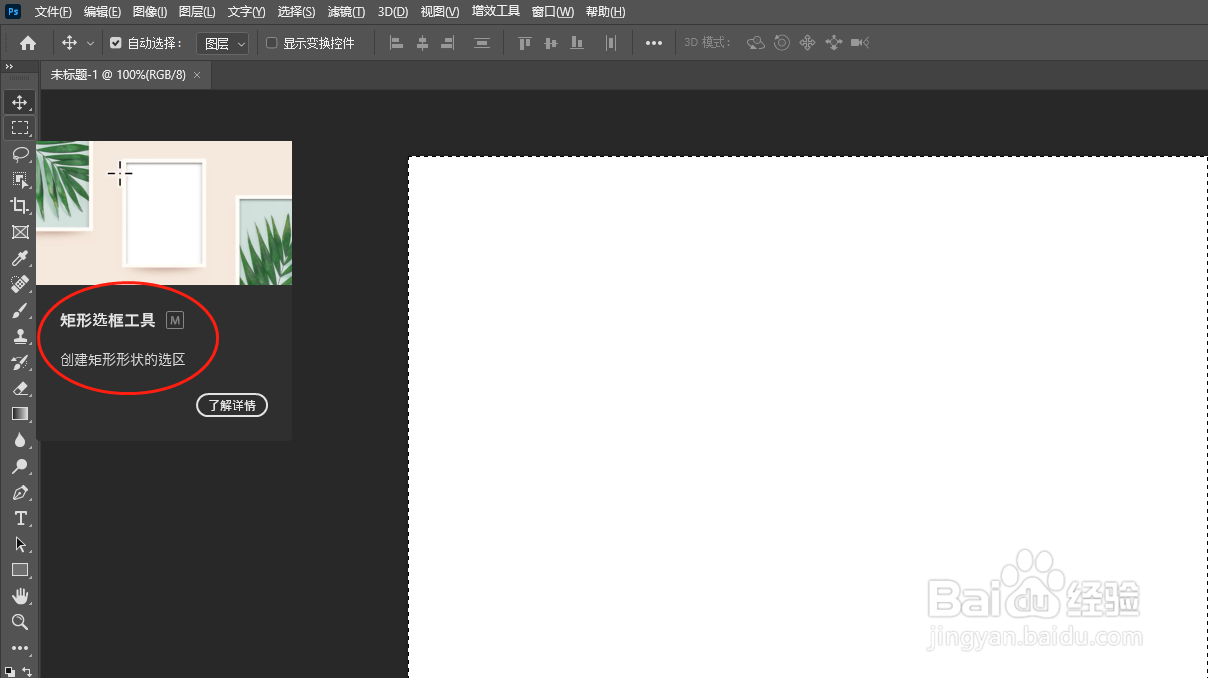
Task: Click align bottom edges icon
Action: click(x=576, y=43)
